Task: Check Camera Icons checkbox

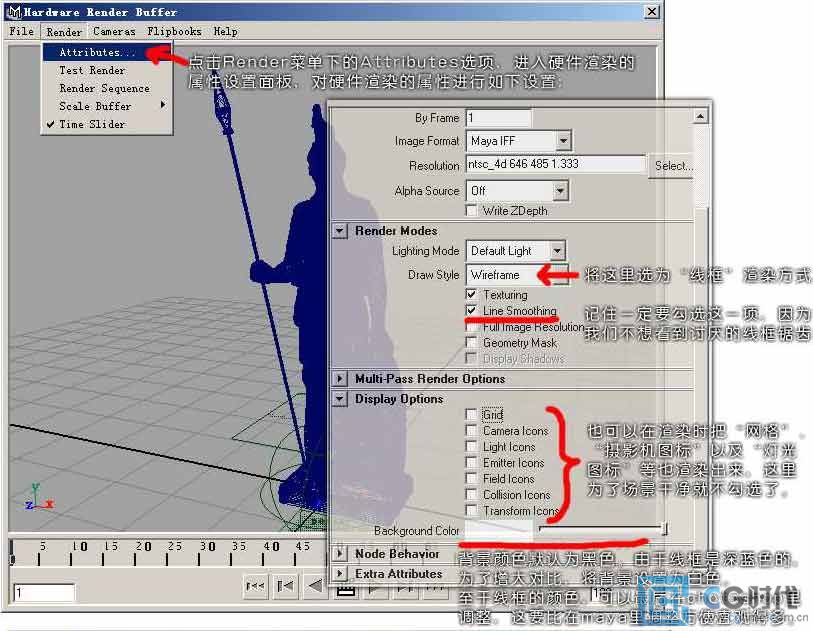Action: [471, 430]
